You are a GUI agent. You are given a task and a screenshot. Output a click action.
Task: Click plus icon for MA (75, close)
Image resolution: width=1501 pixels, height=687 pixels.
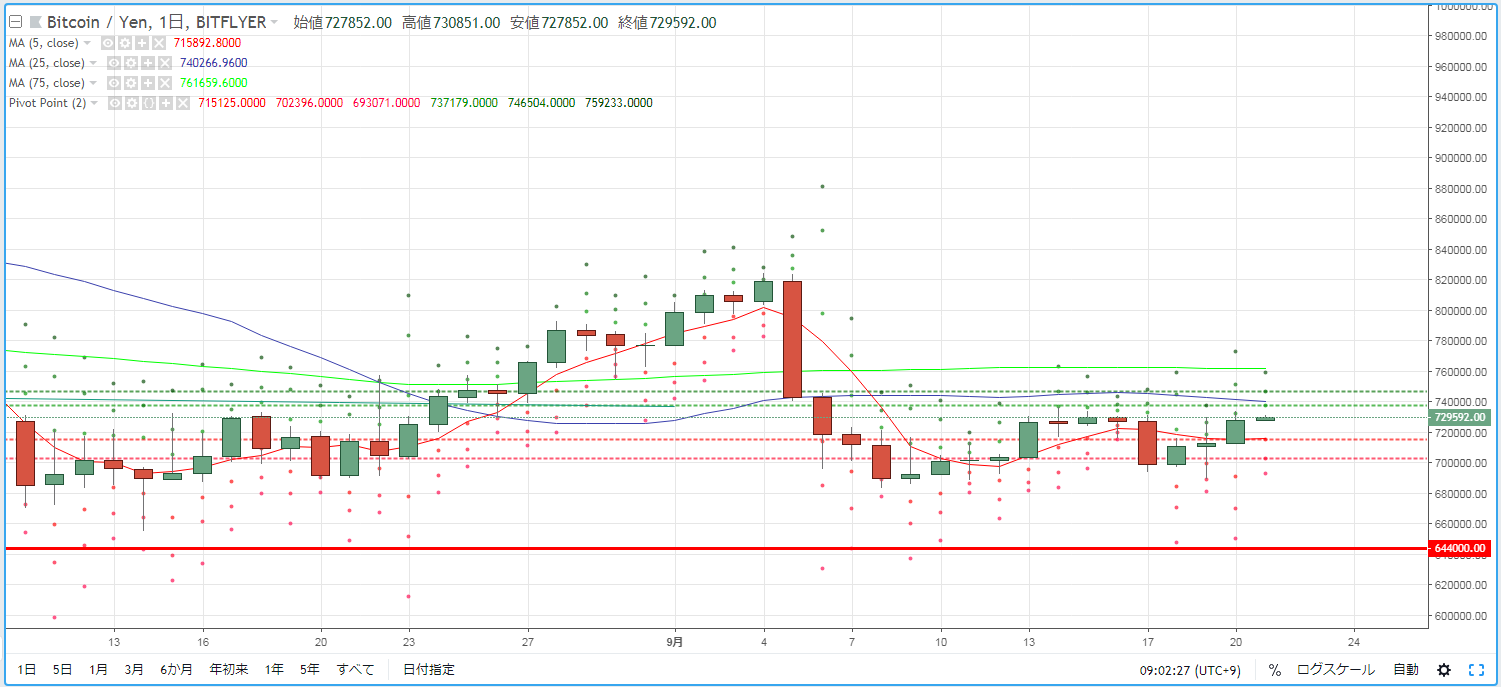pyautogui.click(x=148, y=83)
